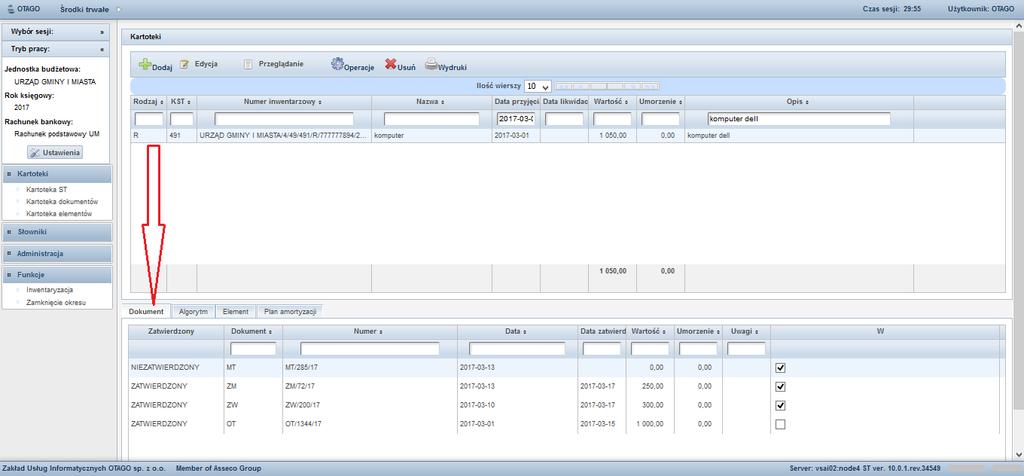Click lower table Numer filter field

pyautogui.click(x=370, y=349)
